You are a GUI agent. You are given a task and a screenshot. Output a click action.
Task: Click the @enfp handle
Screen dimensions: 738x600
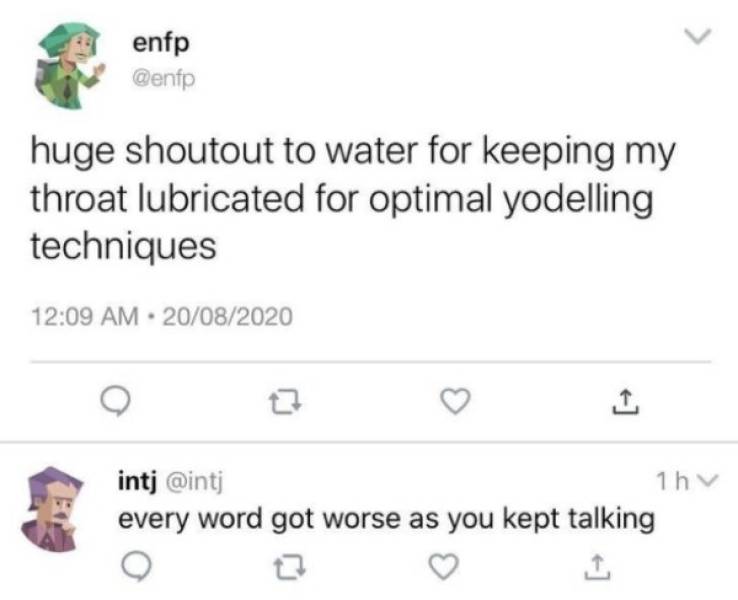[163, 79]
